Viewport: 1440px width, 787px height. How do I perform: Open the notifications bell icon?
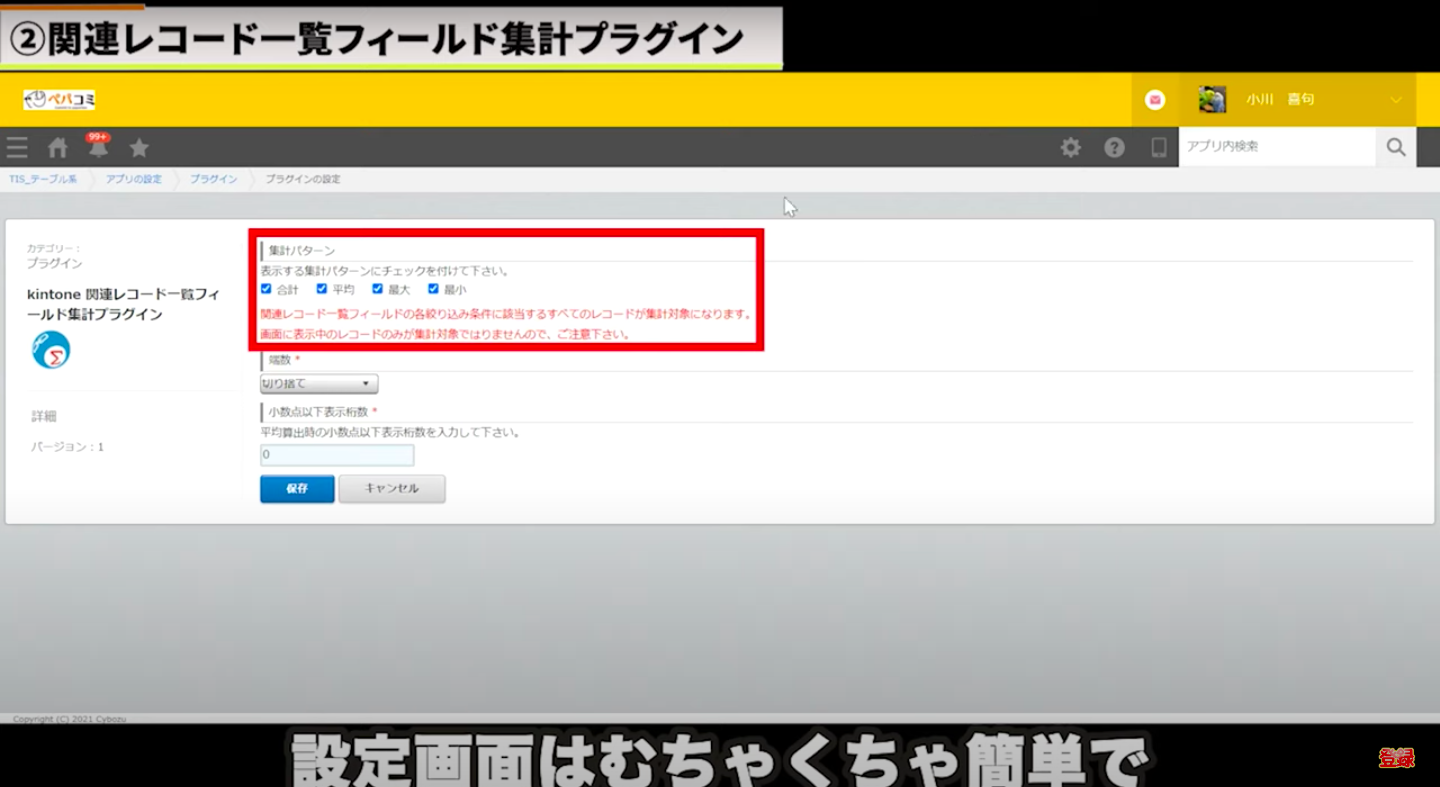click(x=98, y=148)
